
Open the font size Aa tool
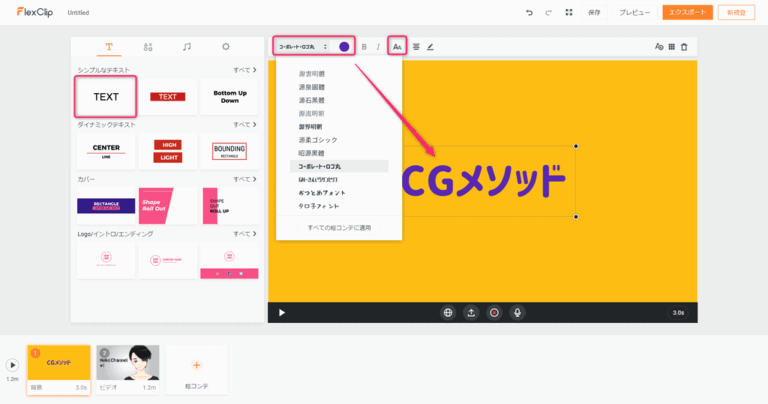397,47
